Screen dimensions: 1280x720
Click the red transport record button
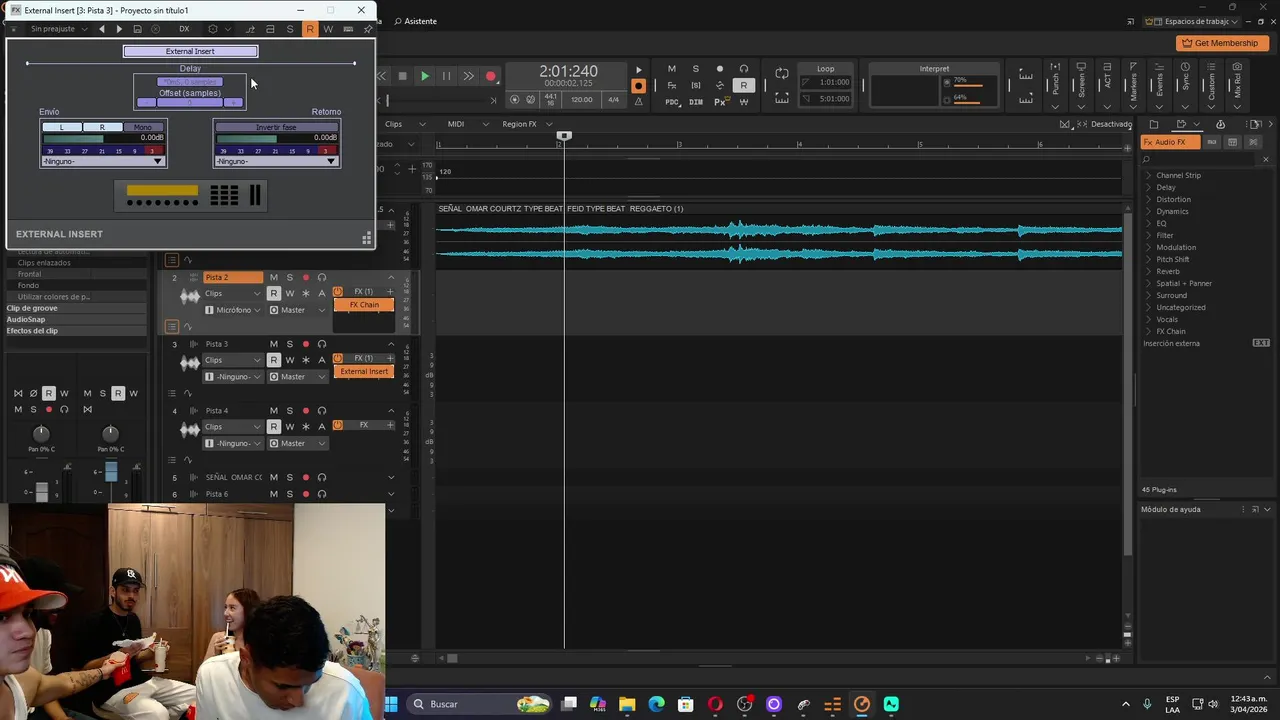tap(490, 76)
